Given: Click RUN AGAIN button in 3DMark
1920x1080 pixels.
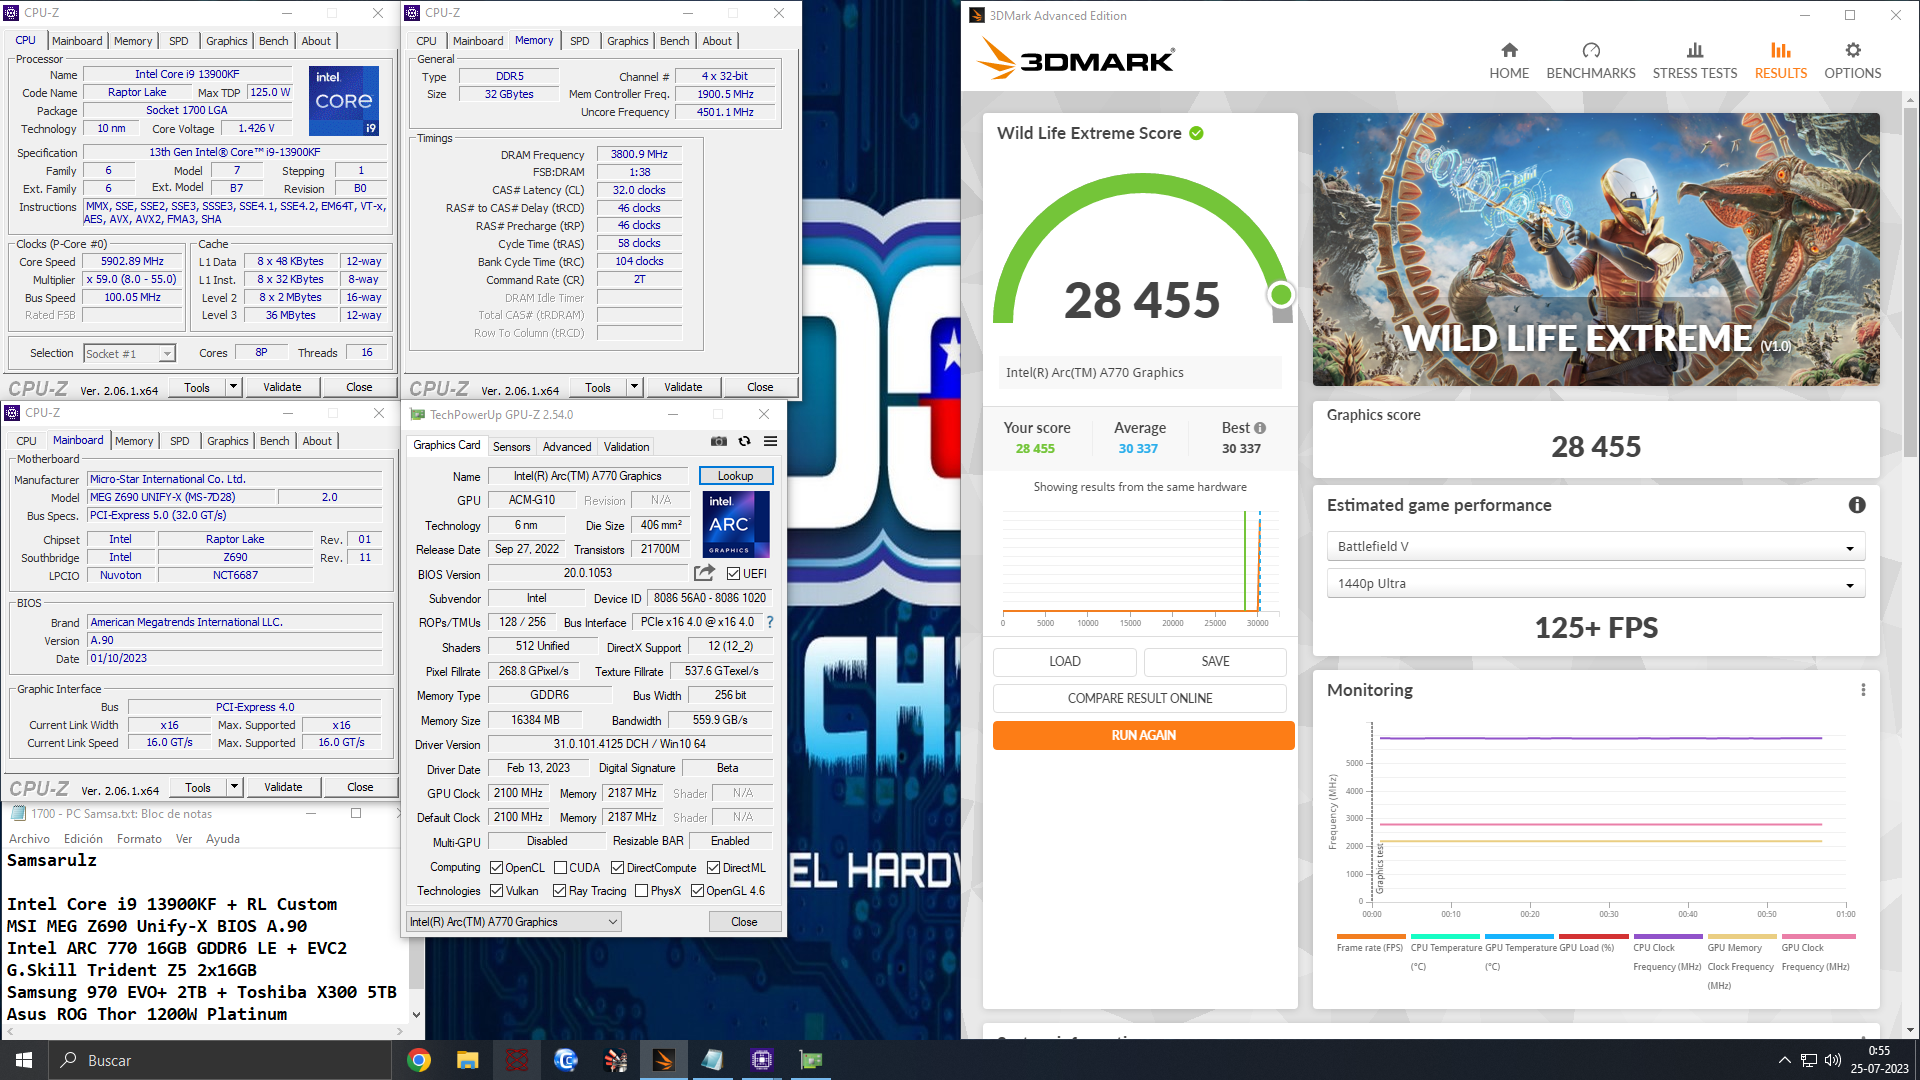Looking at the screenshot, I should (x=1143, y=735).
